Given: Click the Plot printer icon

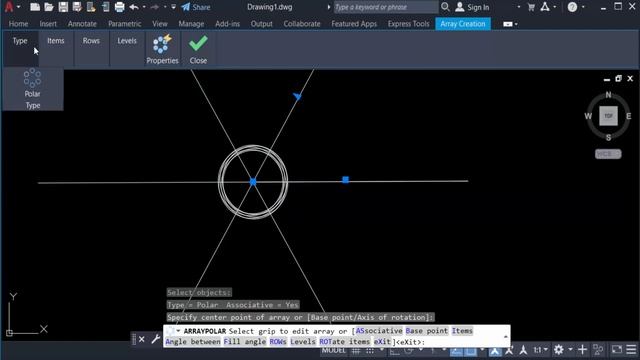Looking at the screenshot, I should tap(119, 7).
